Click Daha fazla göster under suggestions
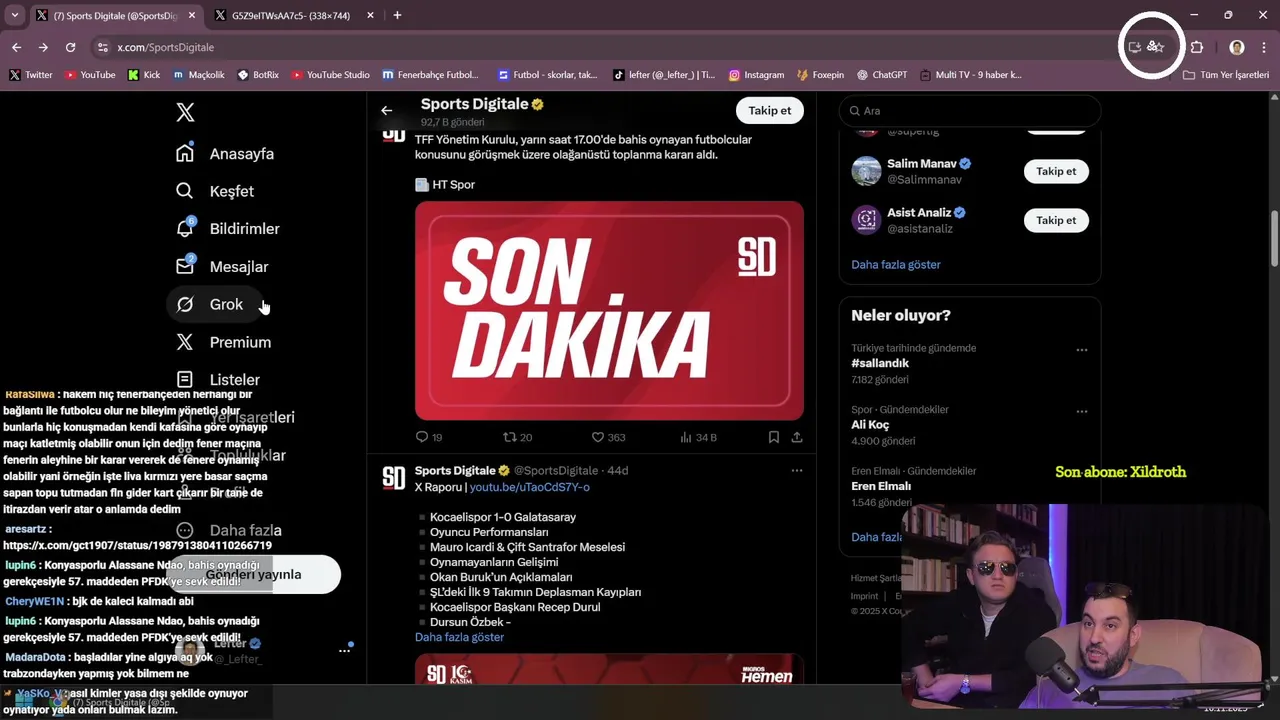This screenshot has height=720, width=1280. [895, 265]
